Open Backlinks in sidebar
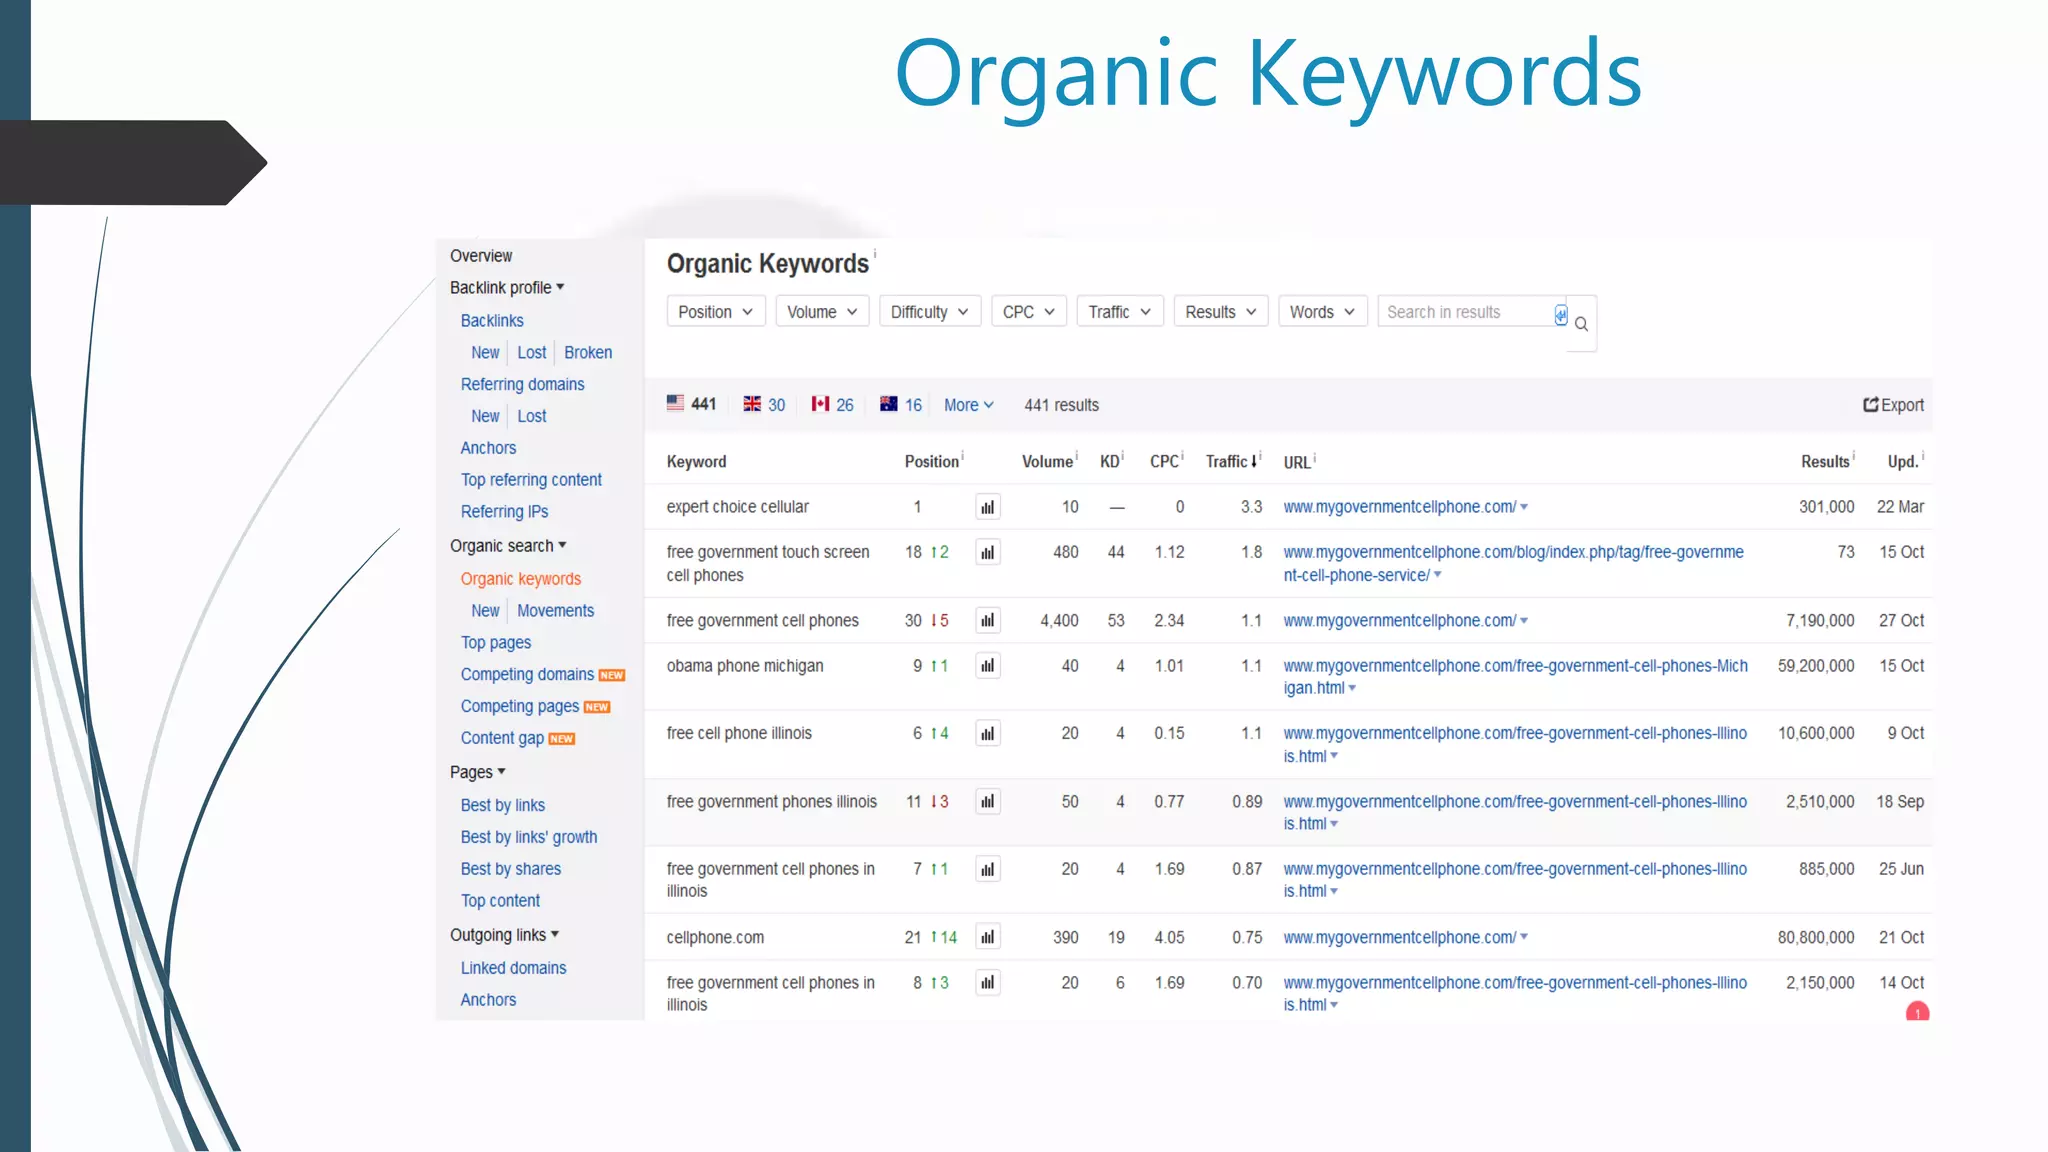The image size is (2048, 1152). point(492,321)
